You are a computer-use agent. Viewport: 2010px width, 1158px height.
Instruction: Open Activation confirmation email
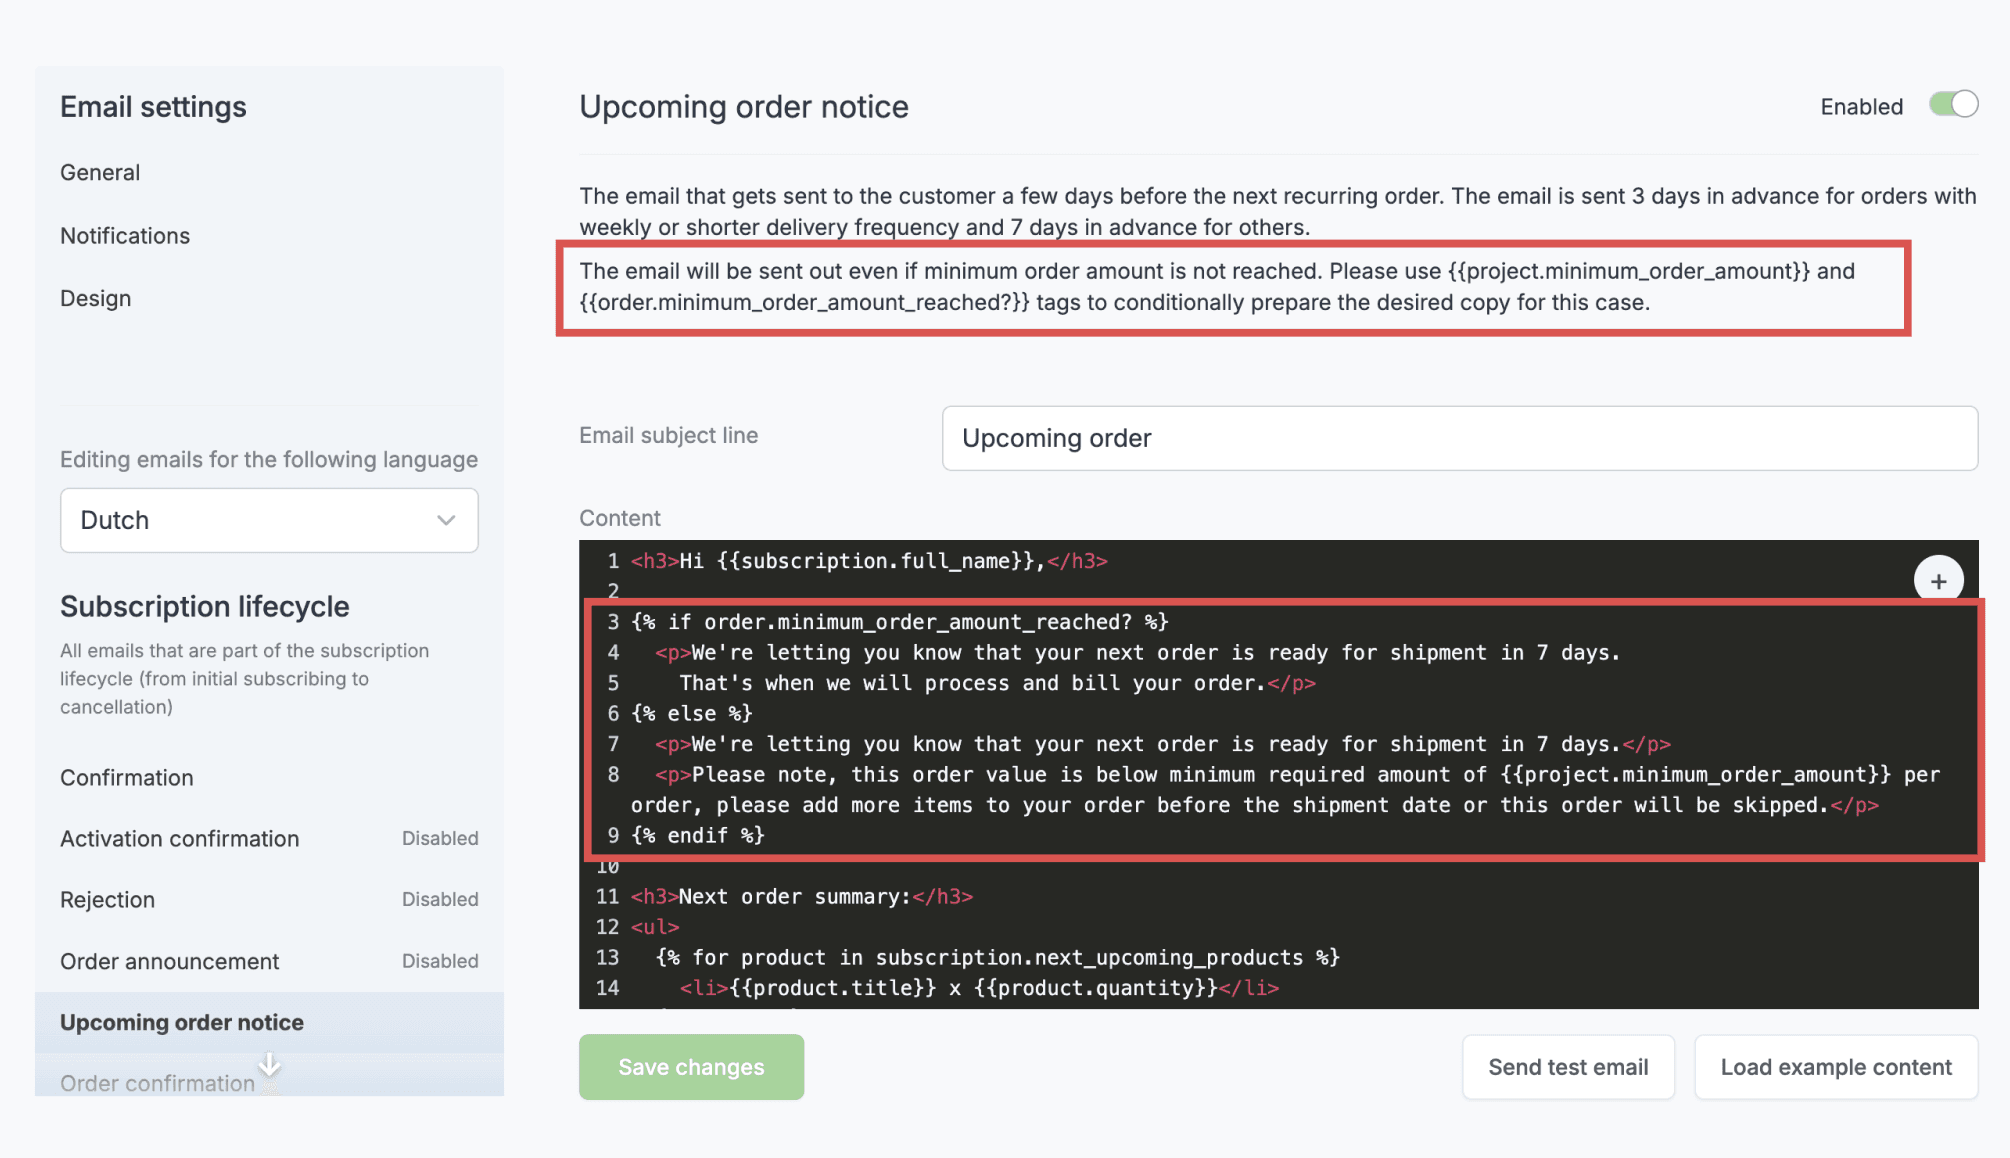[180, 838]
